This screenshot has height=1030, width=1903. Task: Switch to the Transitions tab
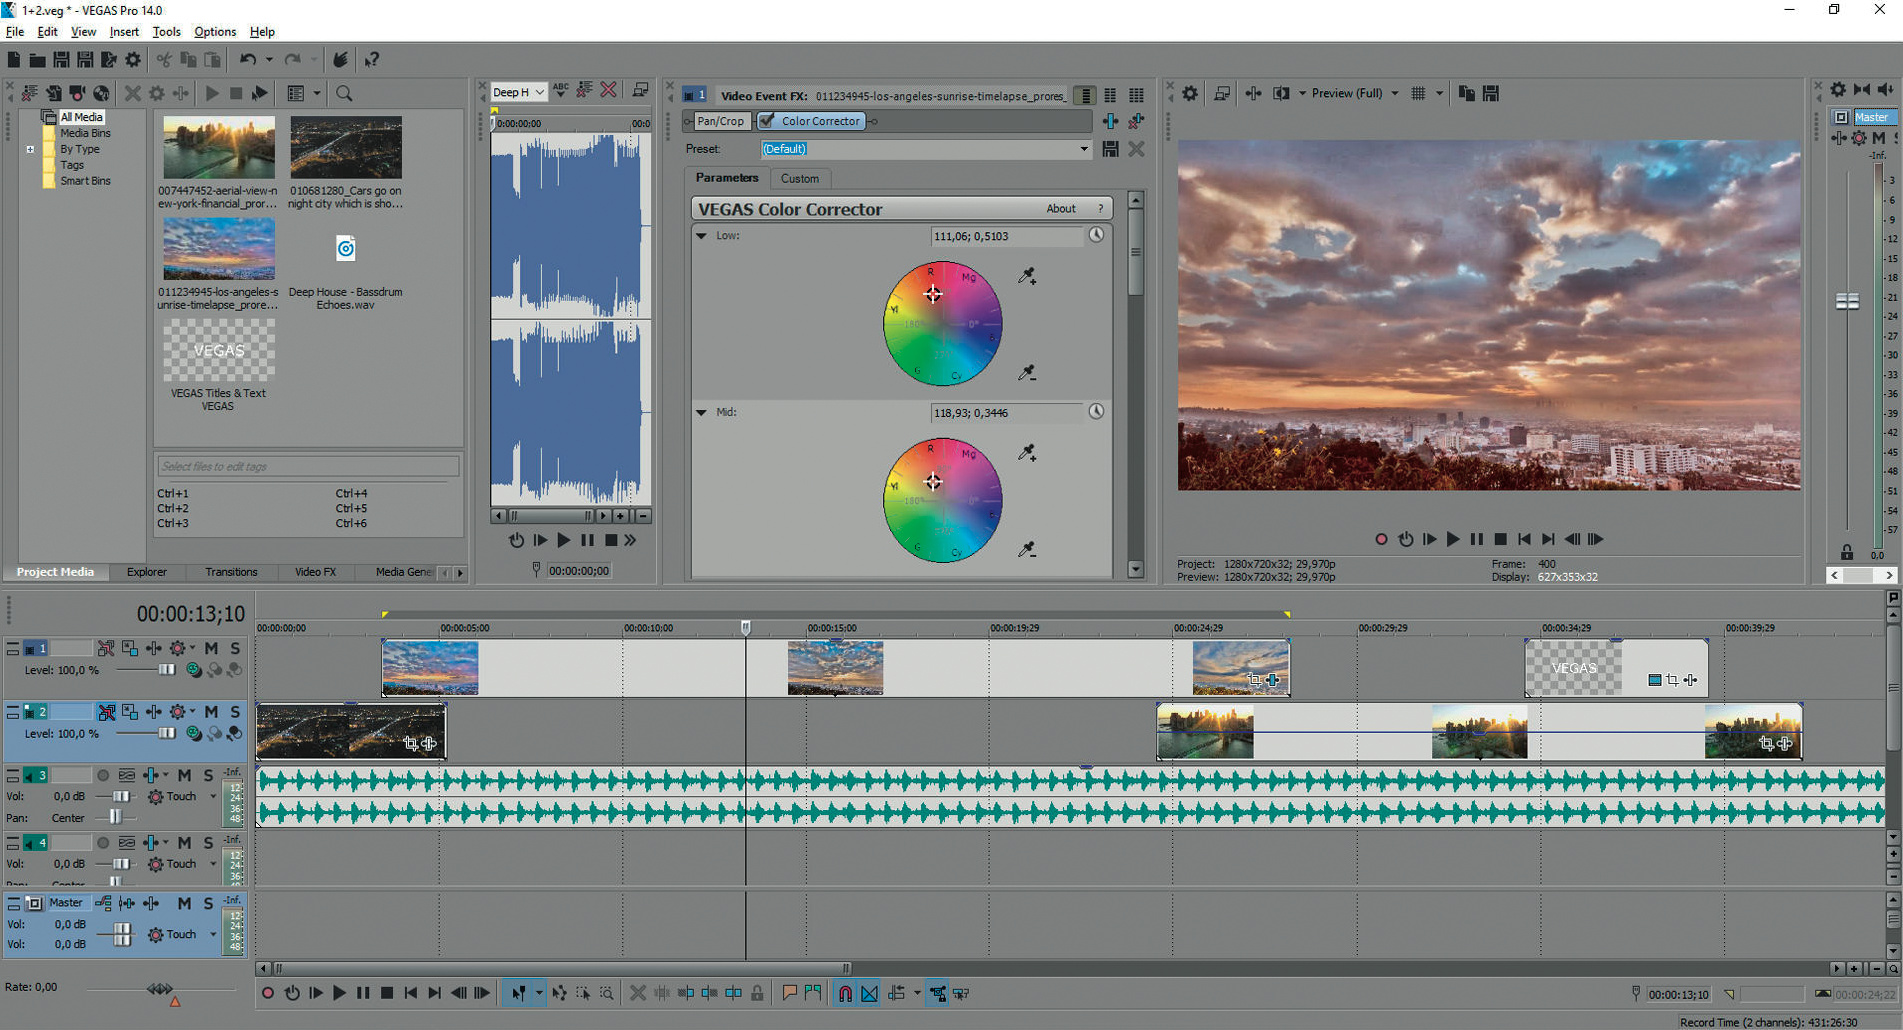point(231,572)
